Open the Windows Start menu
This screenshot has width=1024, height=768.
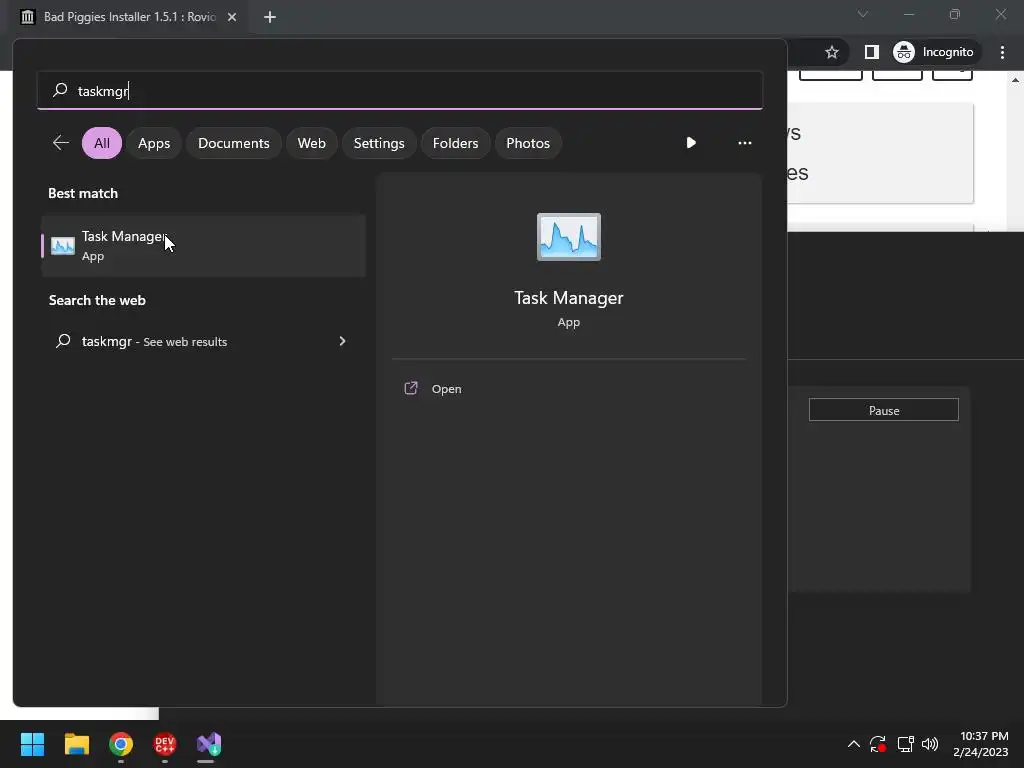click(x=32, y=744)
